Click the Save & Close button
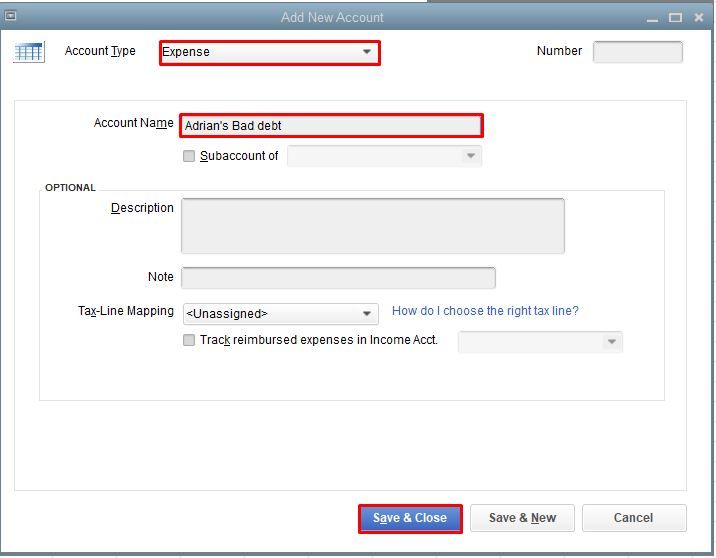The image size is (716, 558). 410,518
